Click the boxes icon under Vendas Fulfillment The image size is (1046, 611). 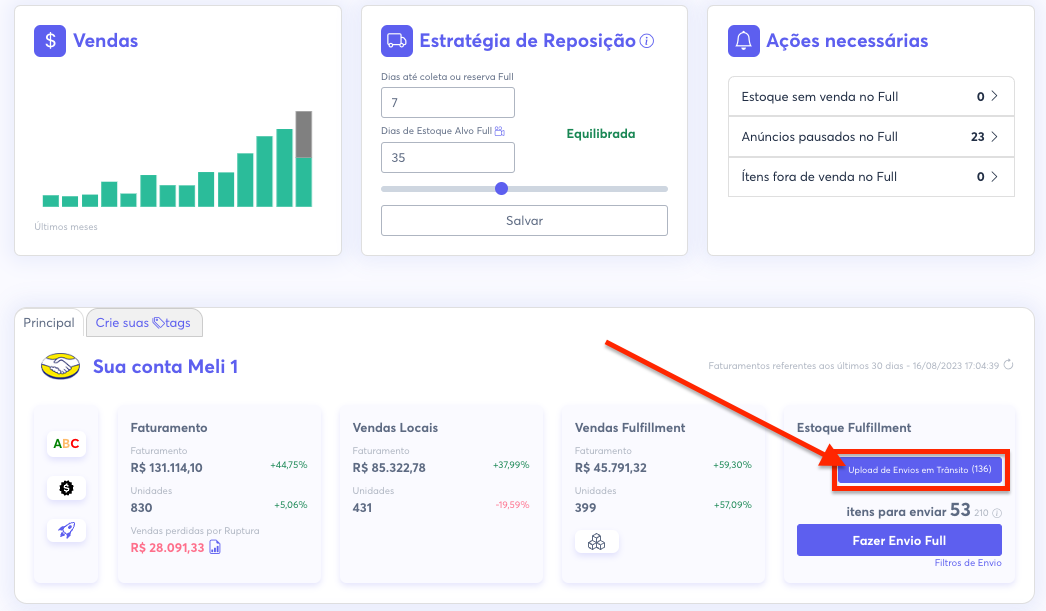pyautogui.click(x=596, y=542)
